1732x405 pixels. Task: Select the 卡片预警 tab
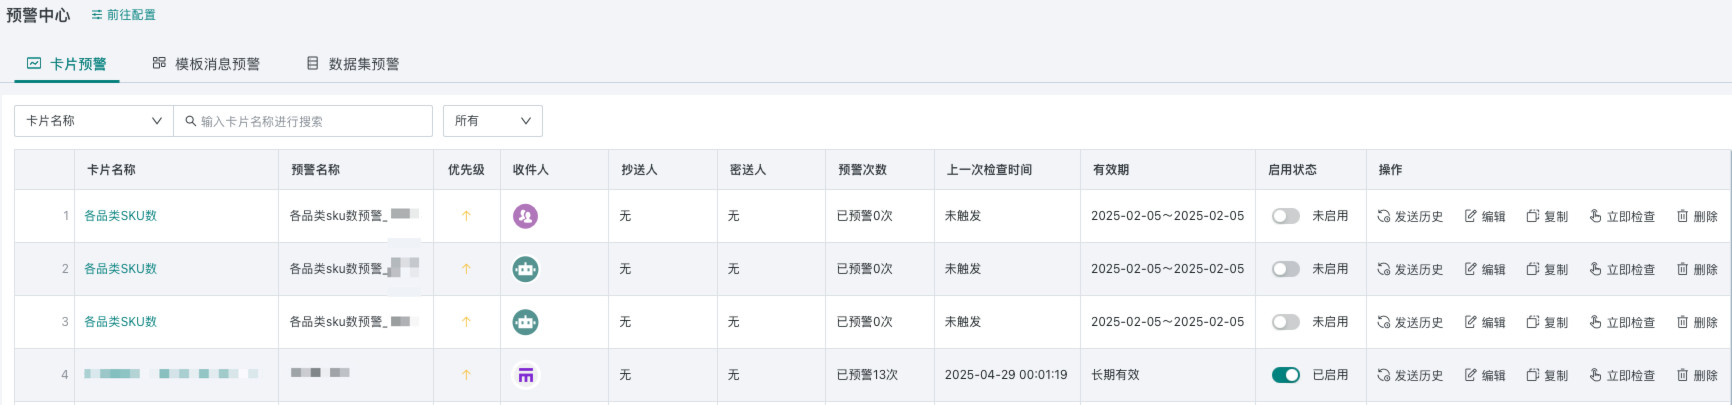pos(67,64)
